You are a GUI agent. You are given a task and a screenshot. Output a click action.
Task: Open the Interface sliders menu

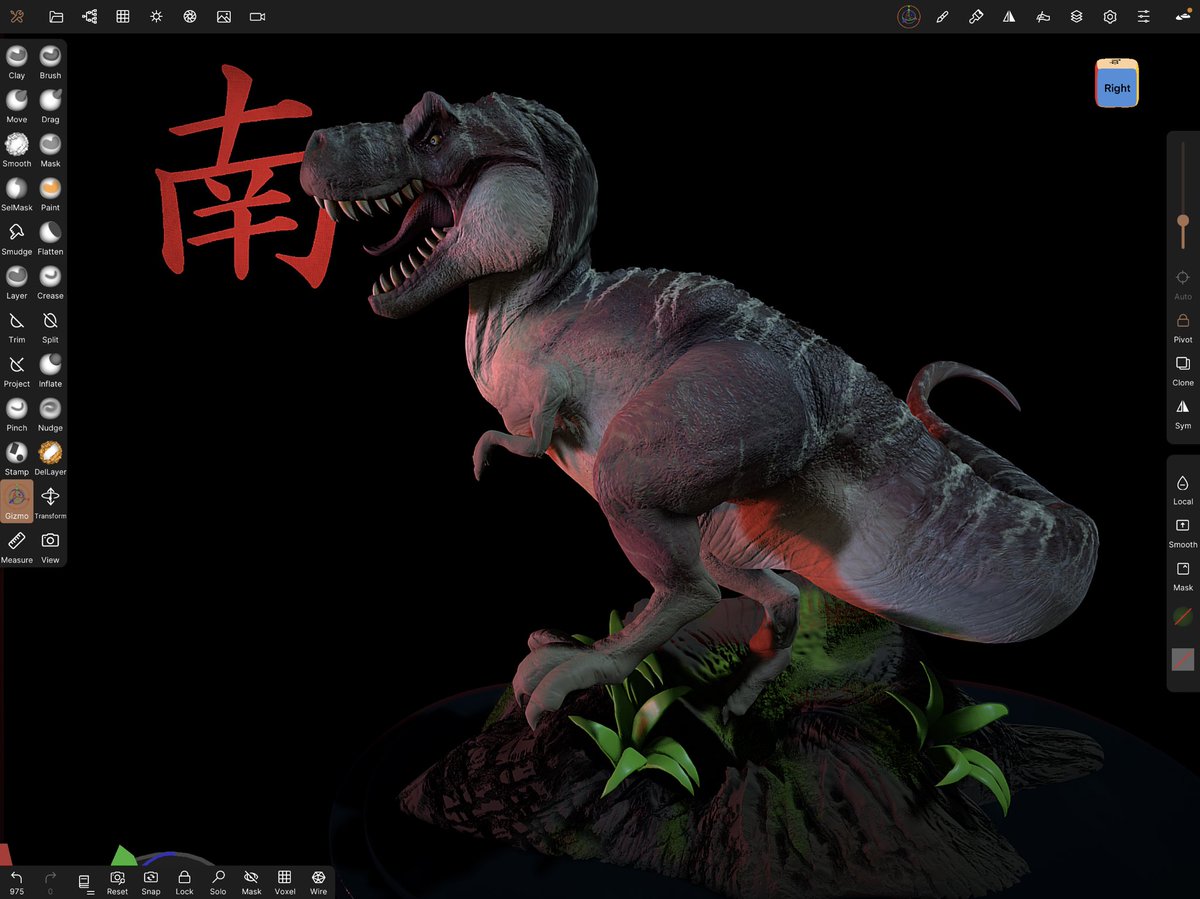[1143, 17]
